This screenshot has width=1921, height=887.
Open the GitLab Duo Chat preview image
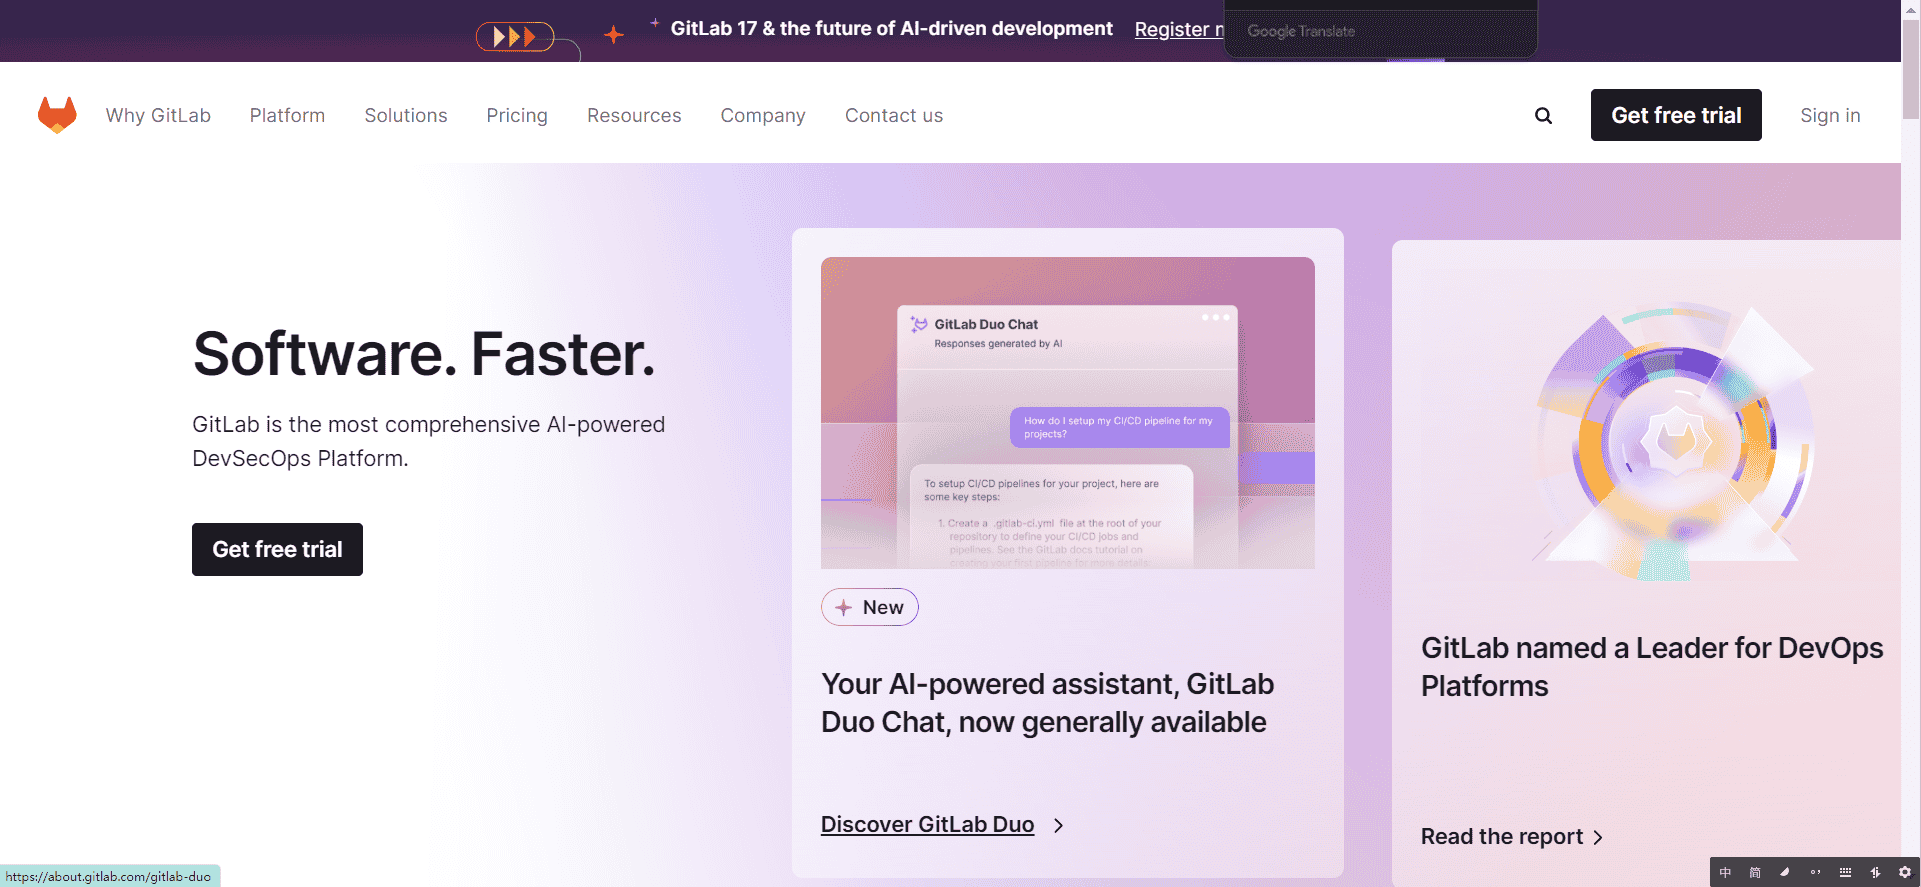(1067, 413)
